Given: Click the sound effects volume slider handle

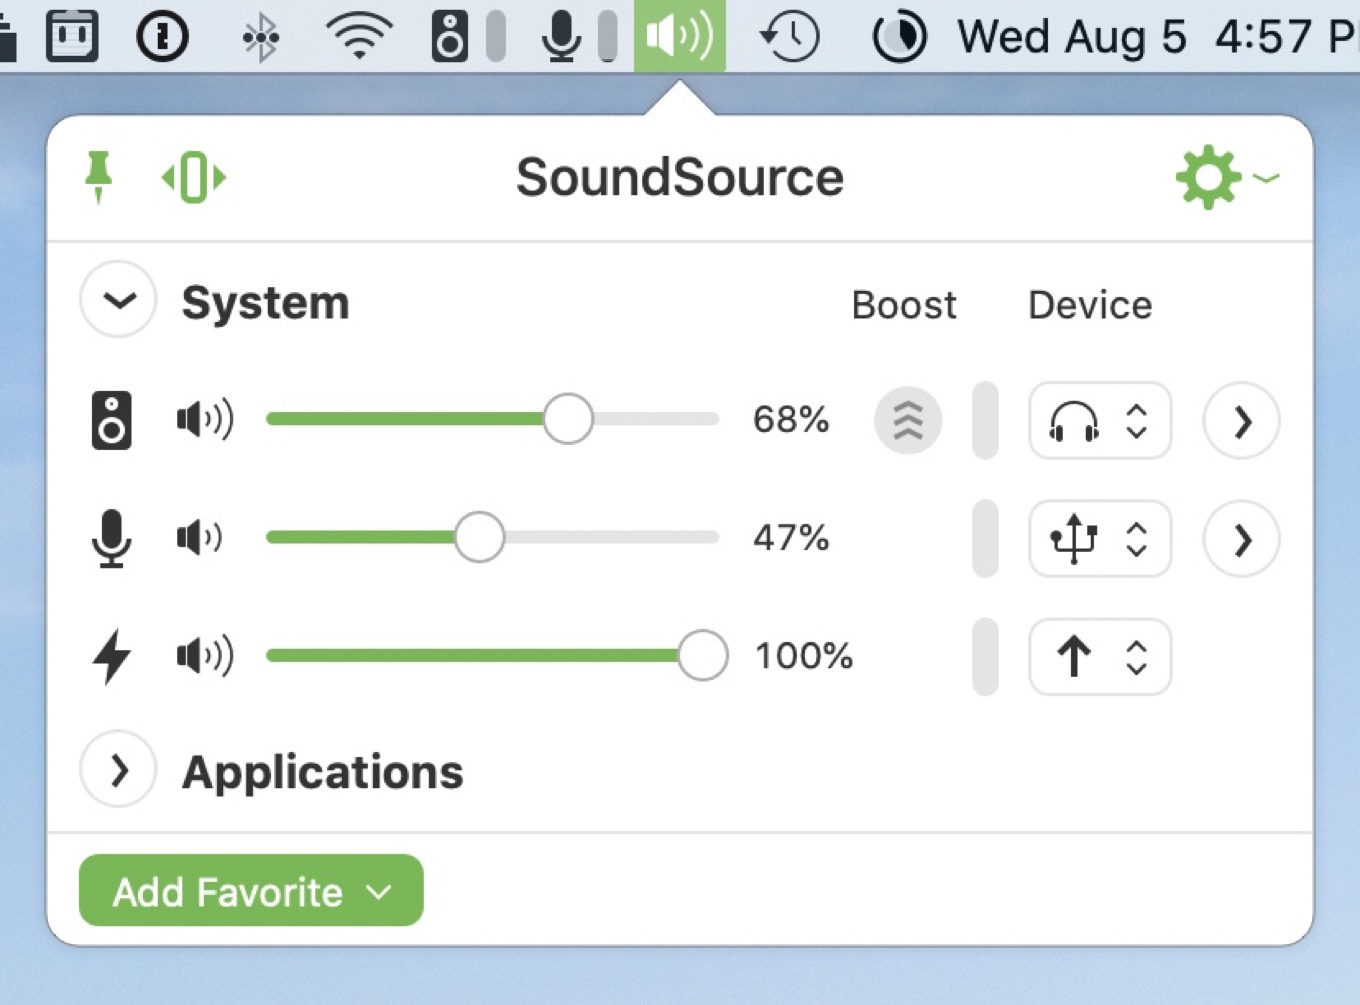Looking at the screenshot, I should [x=703, y=656].
